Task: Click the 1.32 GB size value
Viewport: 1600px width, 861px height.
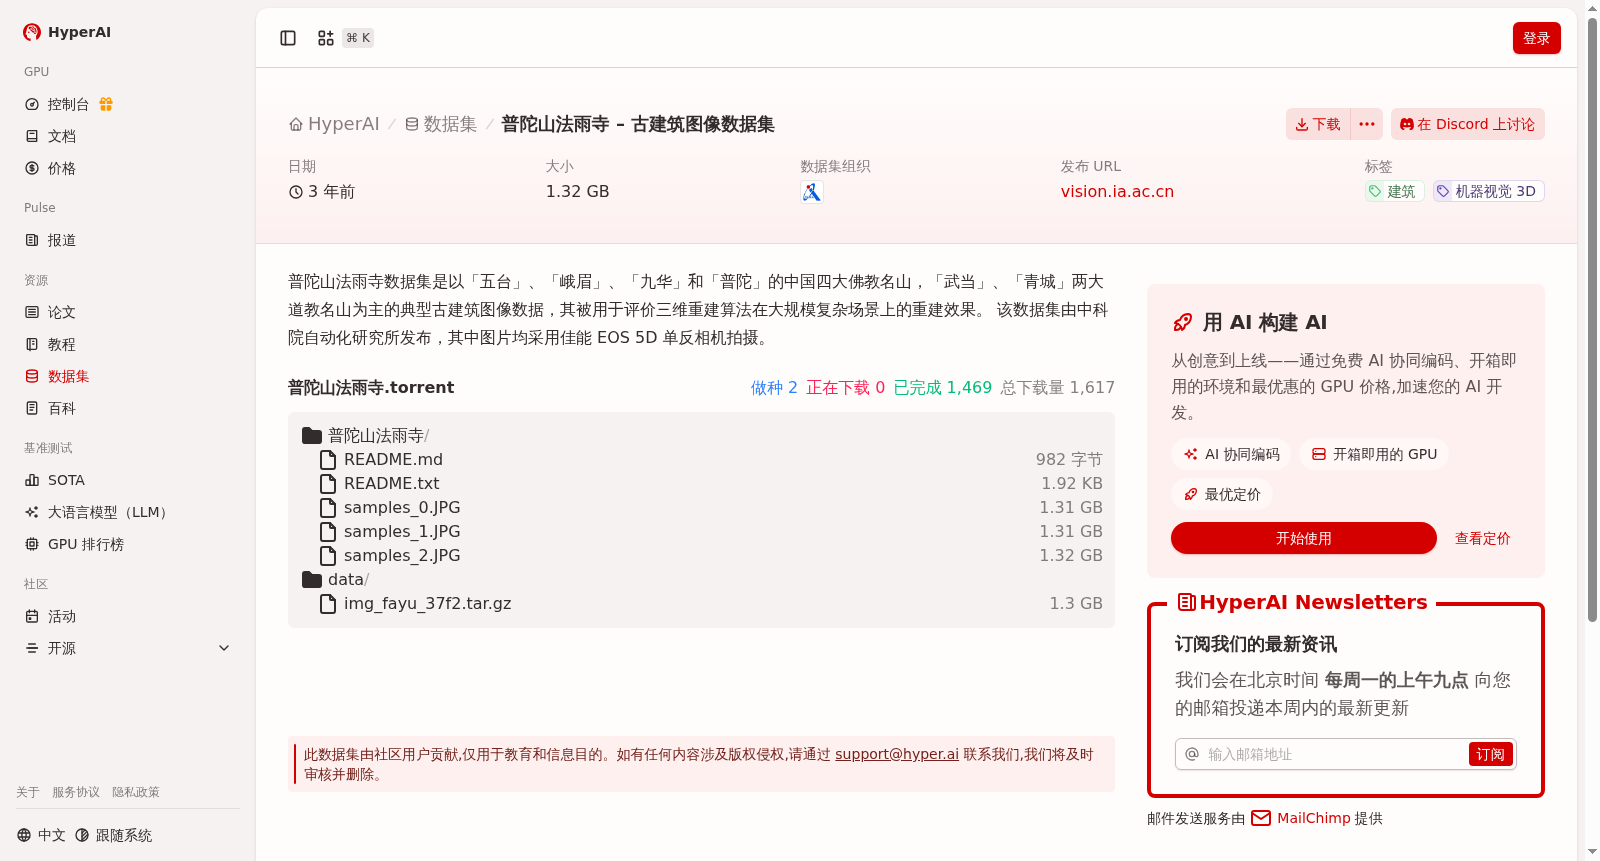Action: pyautogui.click(x=577, y=191)
